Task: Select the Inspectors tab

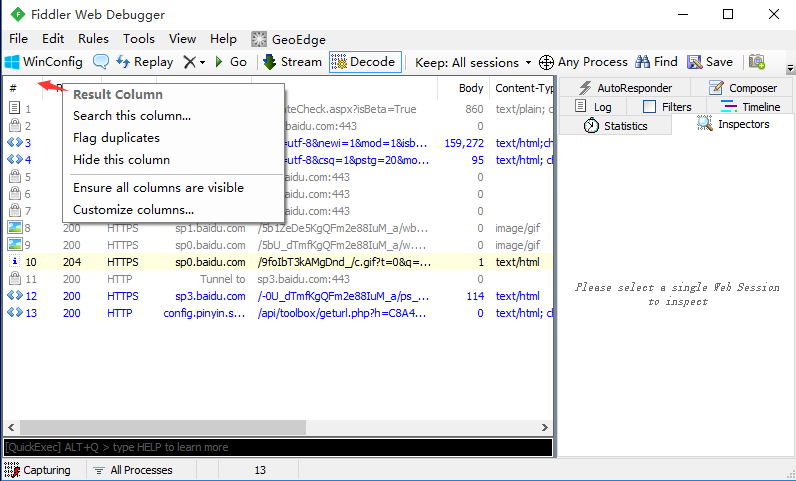Action: click(733, 124)
